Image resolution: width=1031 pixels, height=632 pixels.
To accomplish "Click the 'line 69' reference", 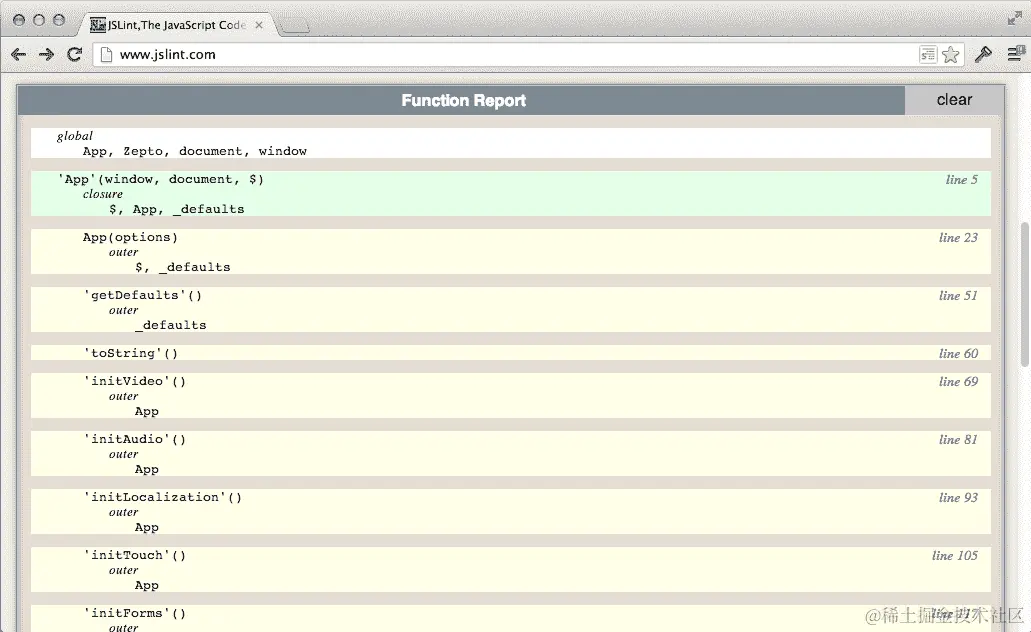I will point(958,381).
